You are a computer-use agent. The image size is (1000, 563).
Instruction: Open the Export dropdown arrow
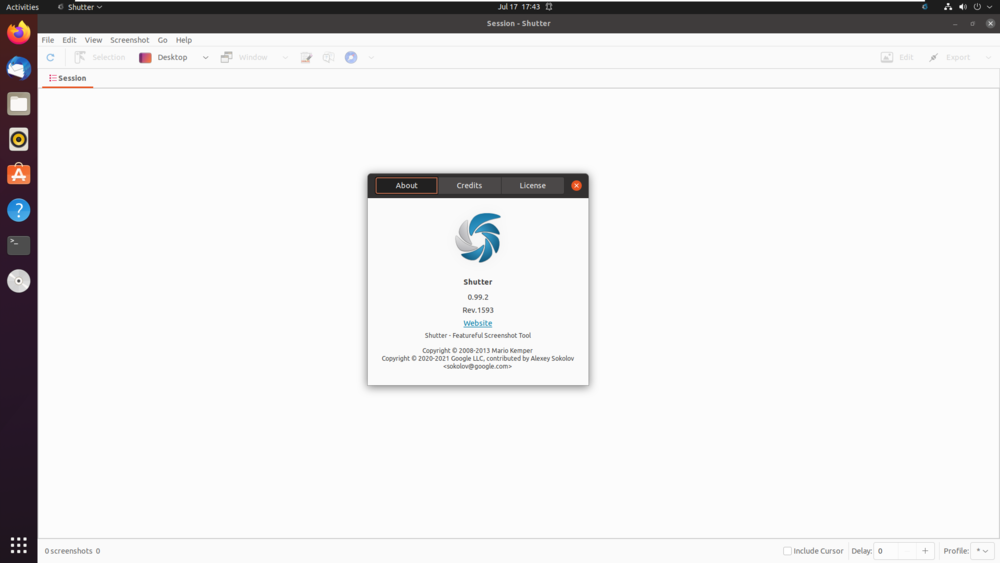pos(989,57)
